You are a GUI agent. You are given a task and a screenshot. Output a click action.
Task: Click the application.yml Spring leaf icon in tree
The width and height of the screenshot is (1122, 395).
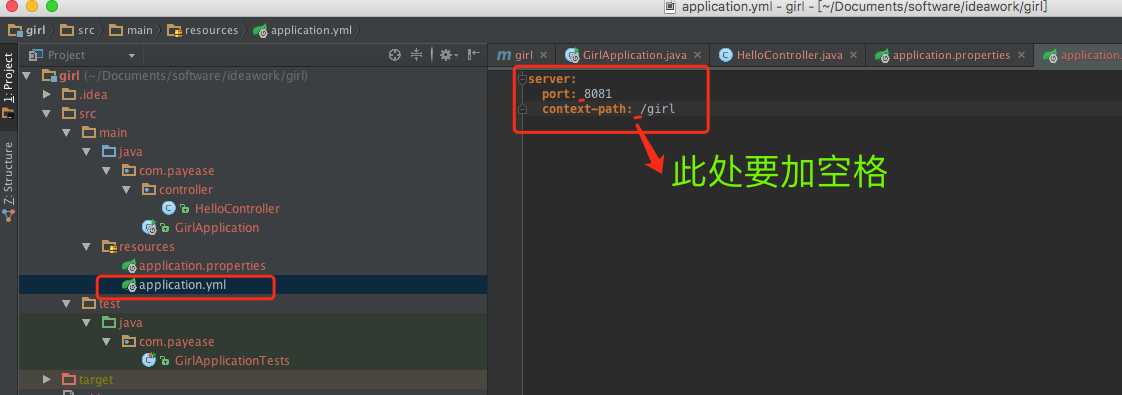(x=130, y=285)
